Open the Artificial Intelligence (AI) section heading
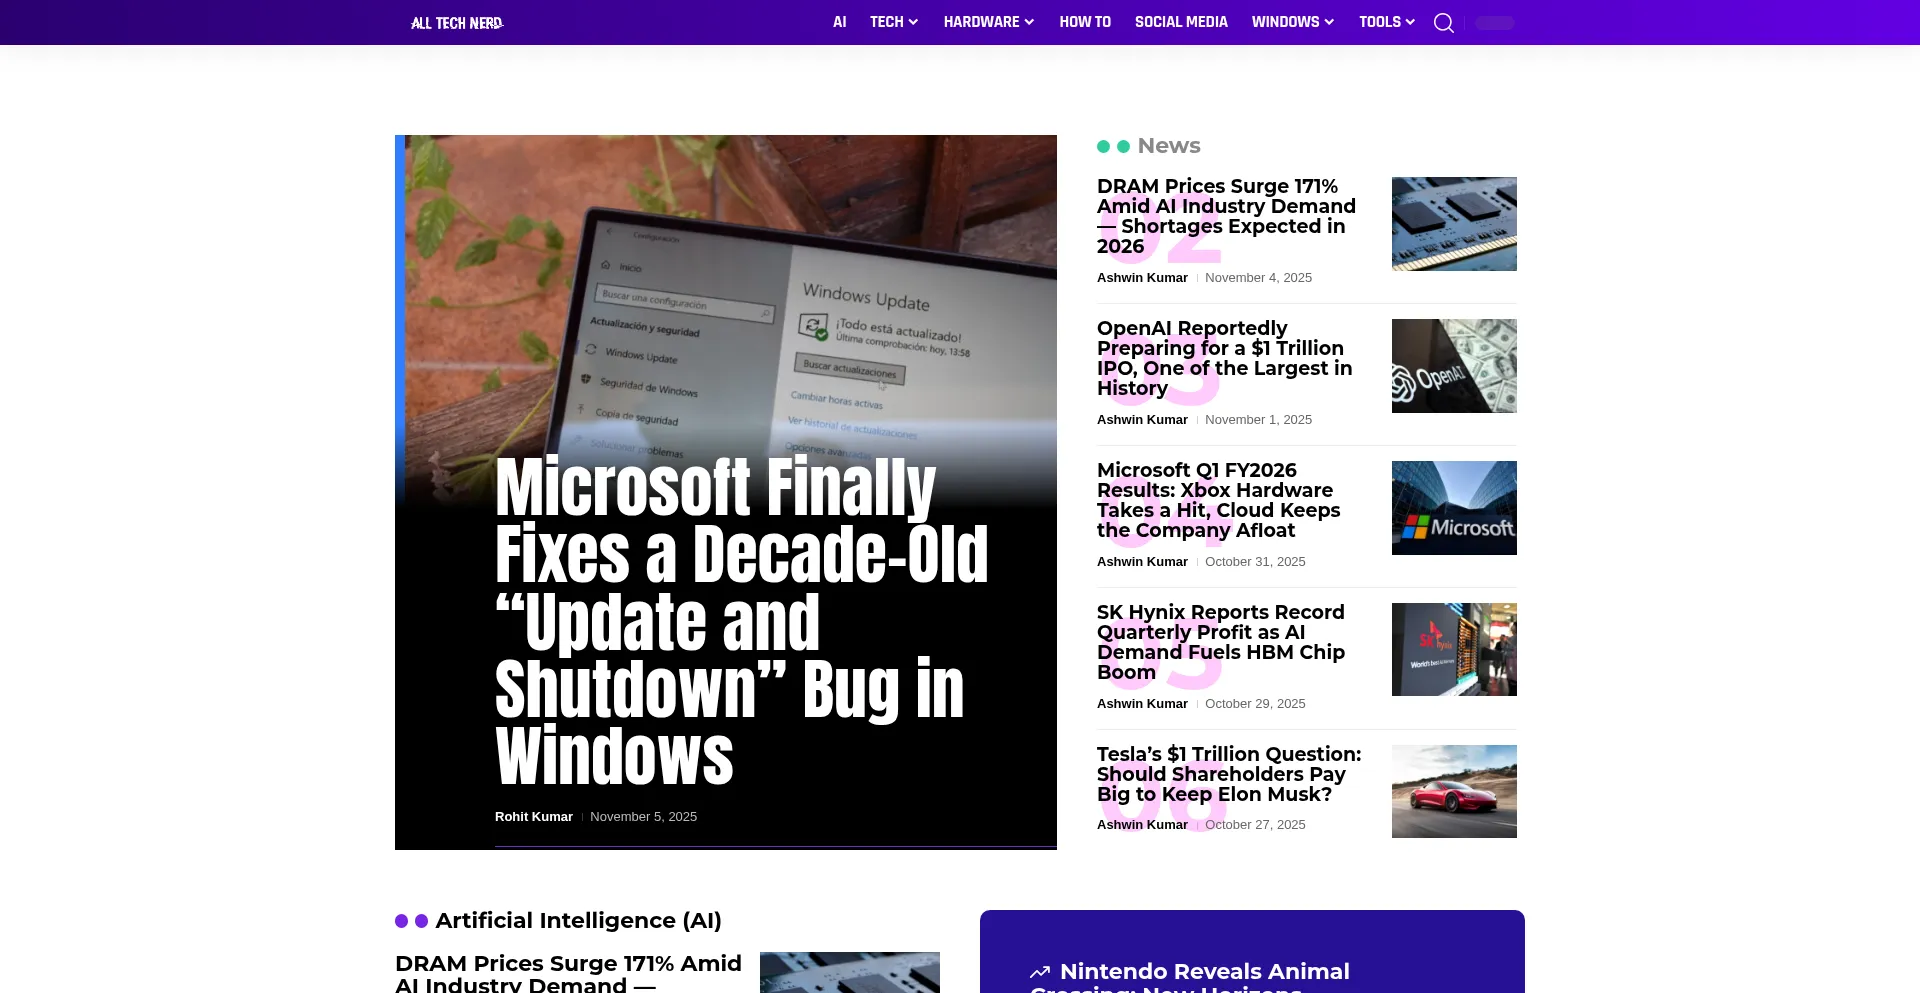Image resolution: width=1920 pixels, height=993 pixels. 578,921
